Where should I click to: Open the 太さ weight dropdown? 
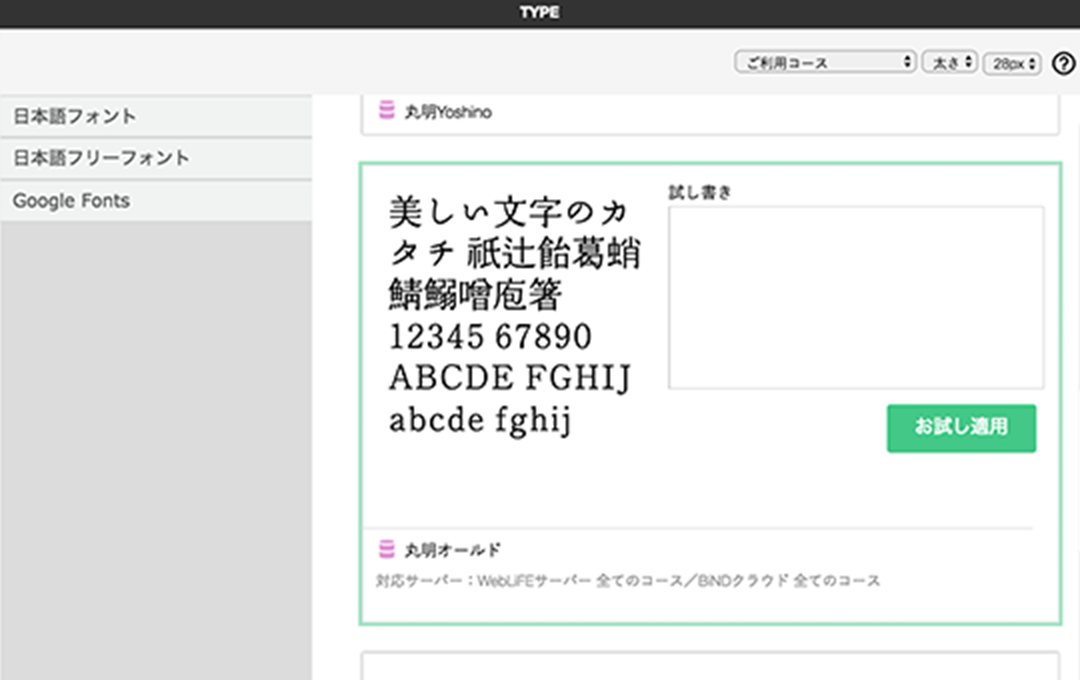(x=949, y=61)
